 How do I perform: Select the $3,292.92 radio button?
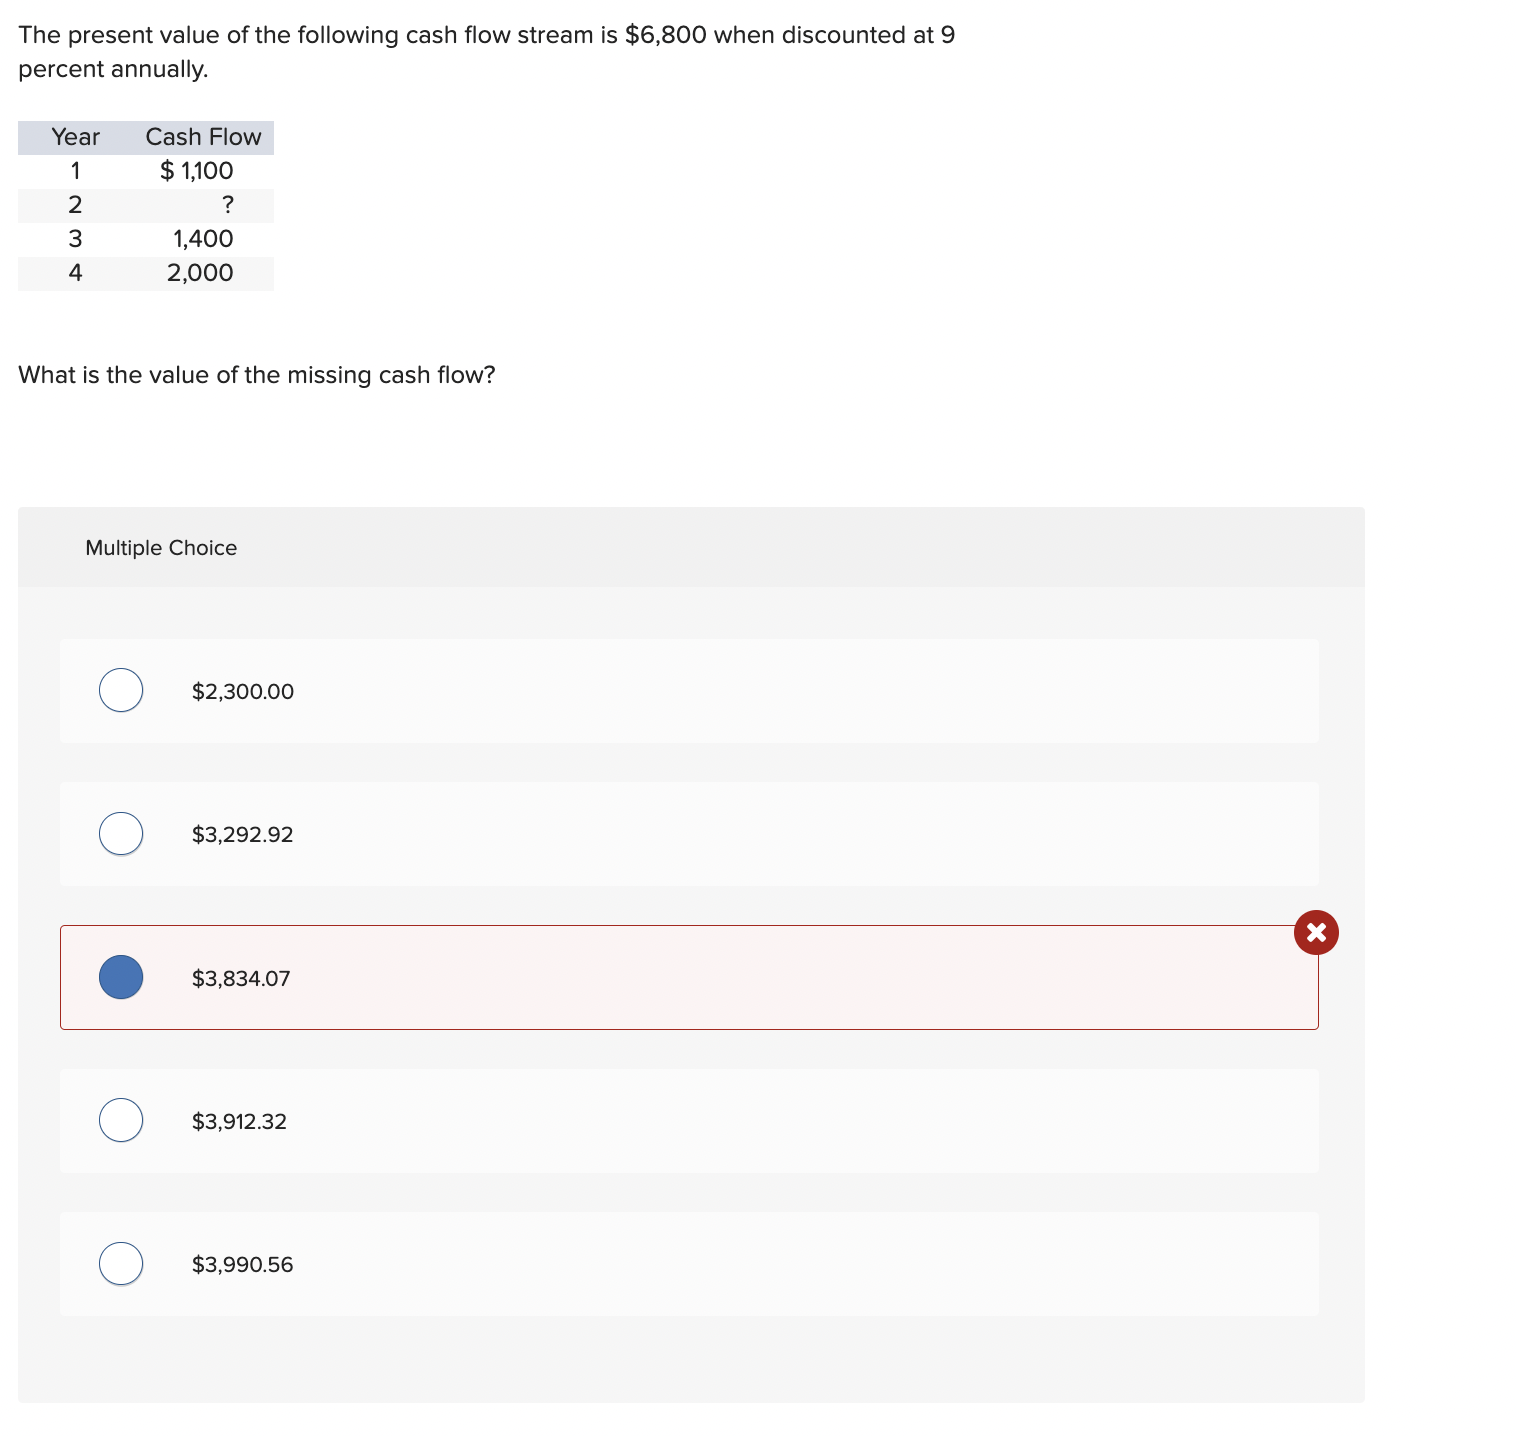[x=121, y=833]
